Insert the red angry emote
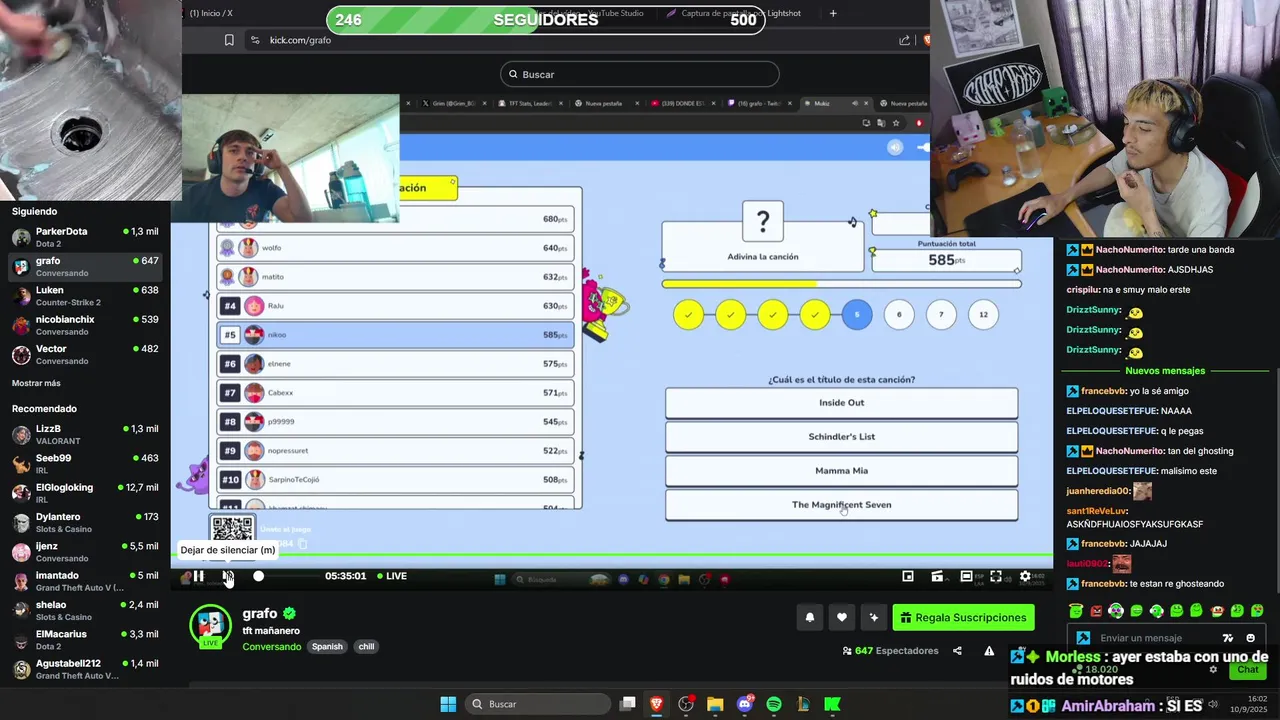The height and width of the screenshot is (720, 1280). (x=1096, y=611)
